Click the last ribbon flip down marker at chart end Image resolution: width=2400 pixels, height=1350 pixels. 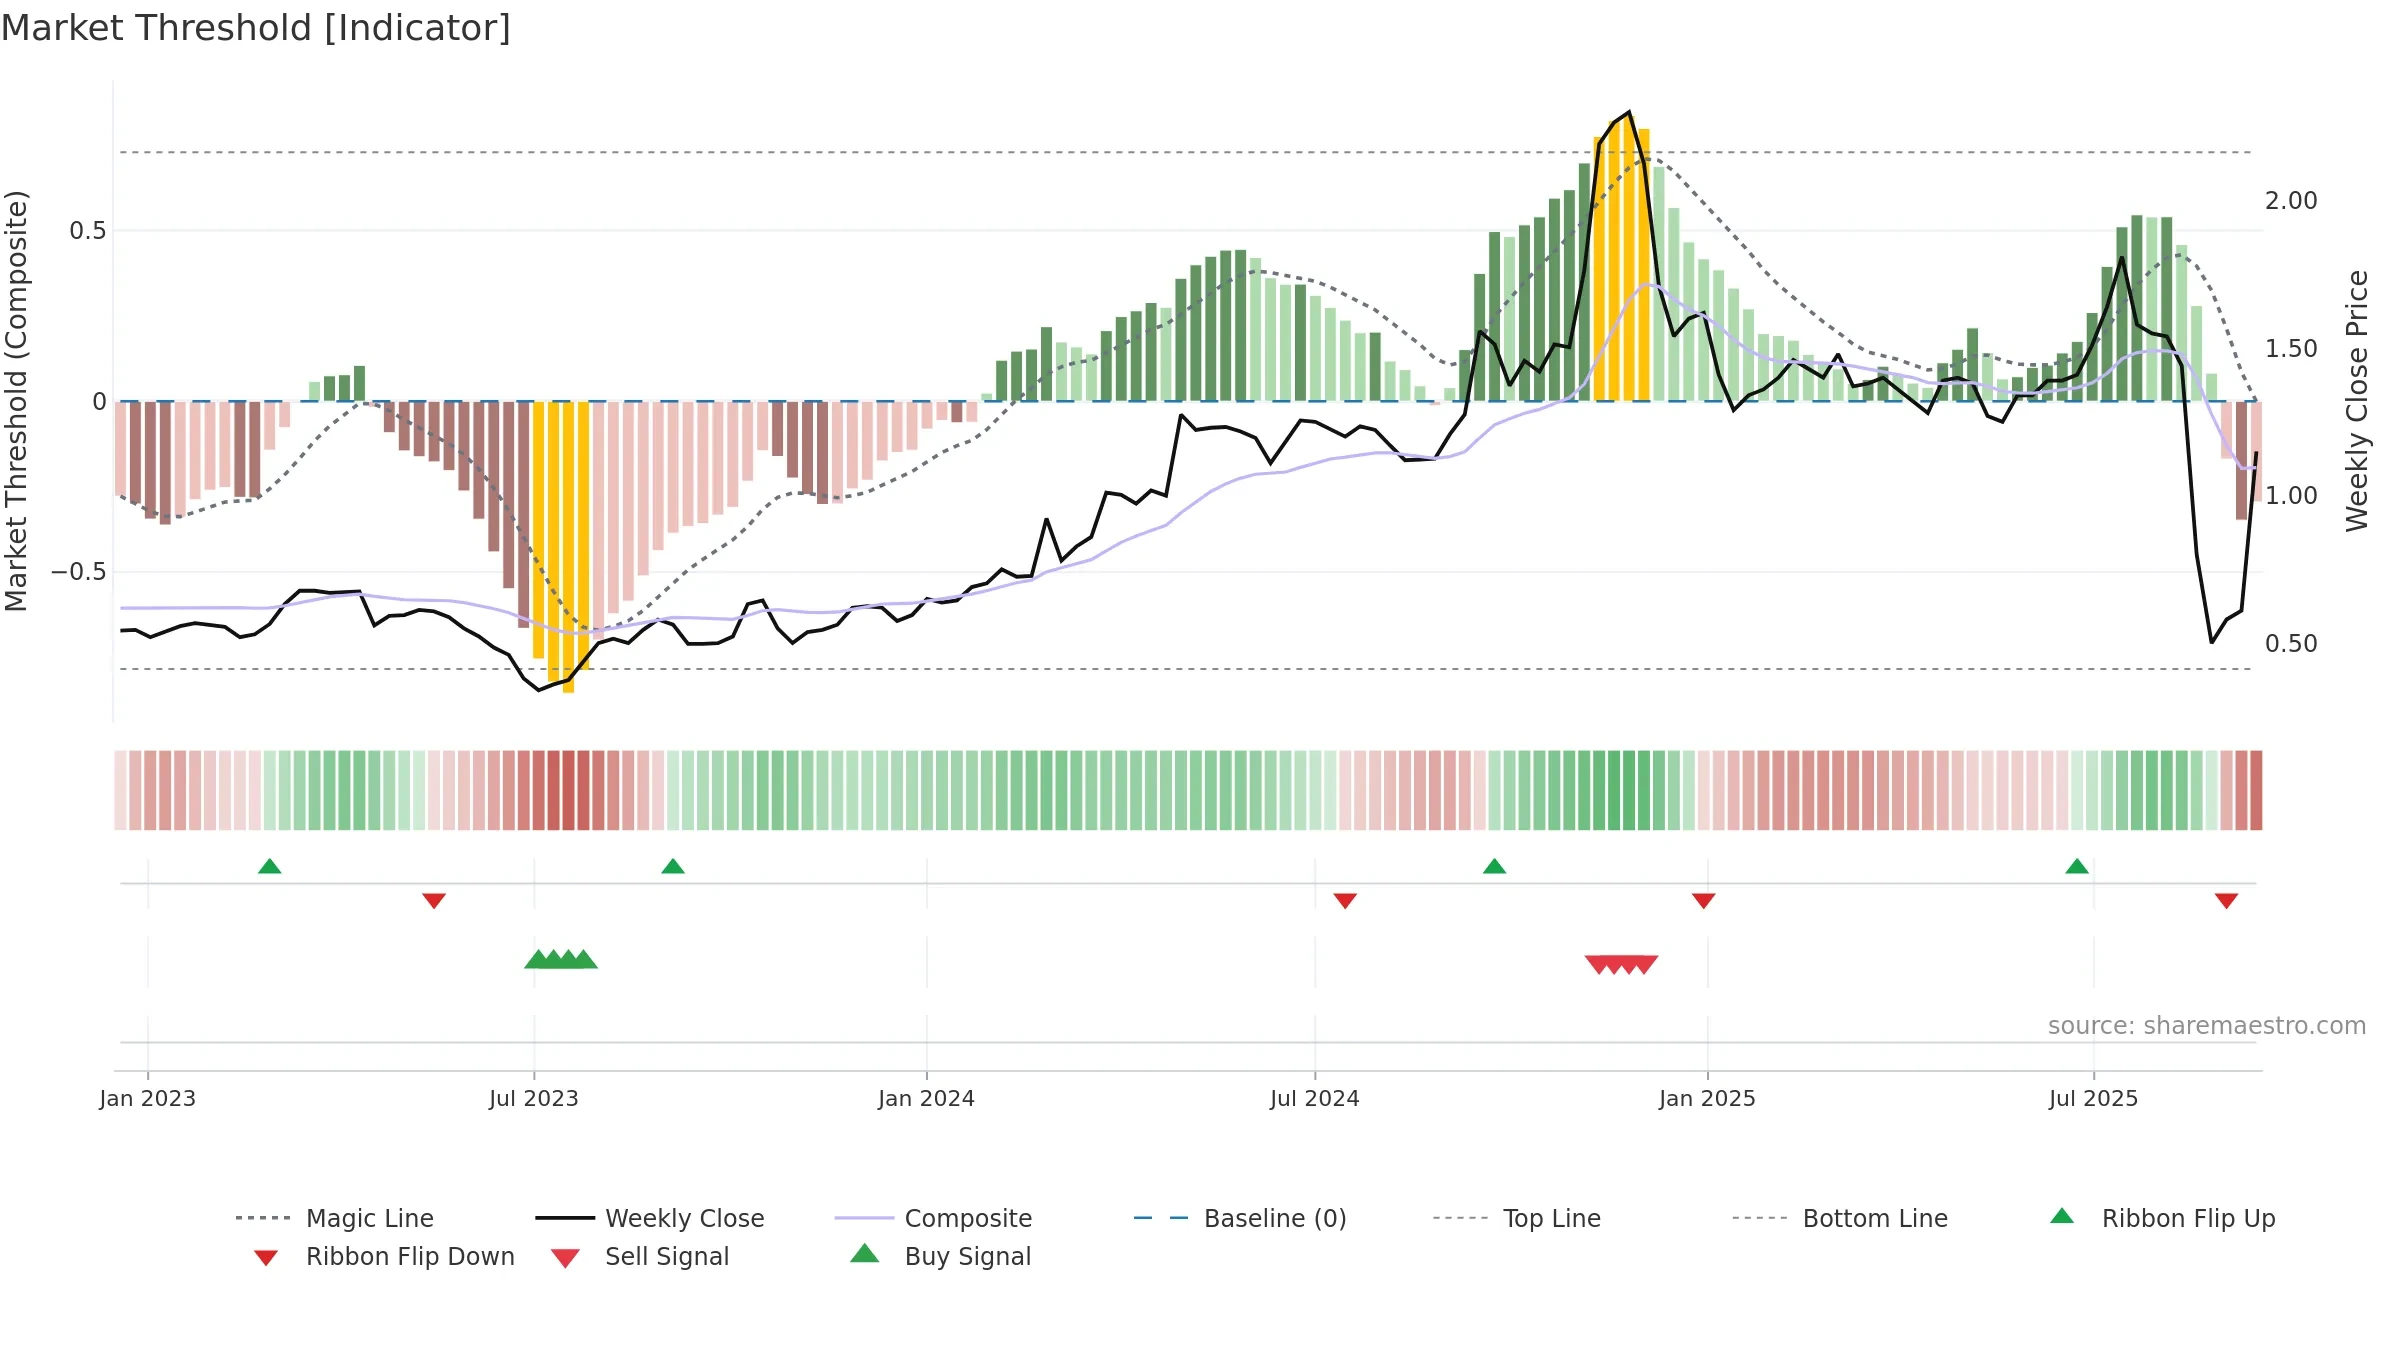pyautogui.click(x=2226, y=901)
